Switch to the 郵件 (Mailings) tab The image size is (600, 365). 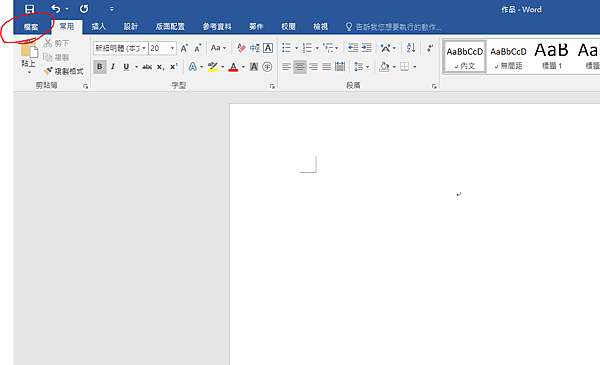point(256,26)
